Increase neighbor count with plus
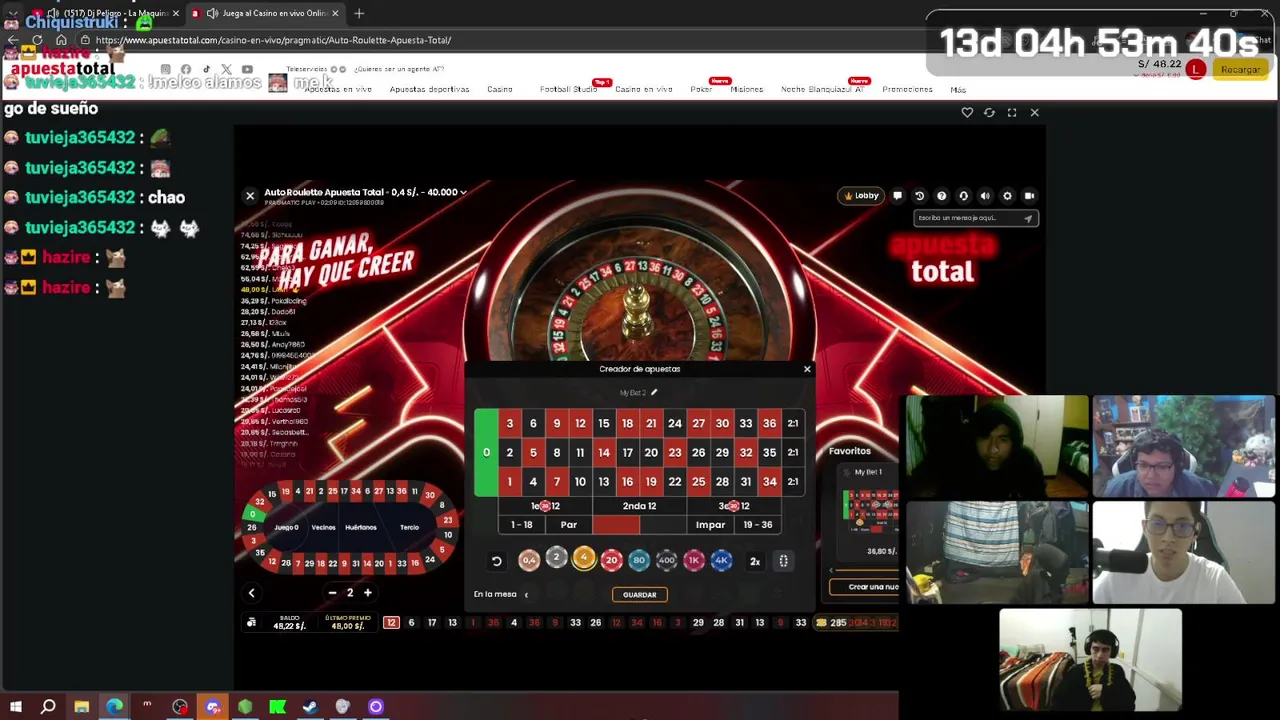 [367, 593]
